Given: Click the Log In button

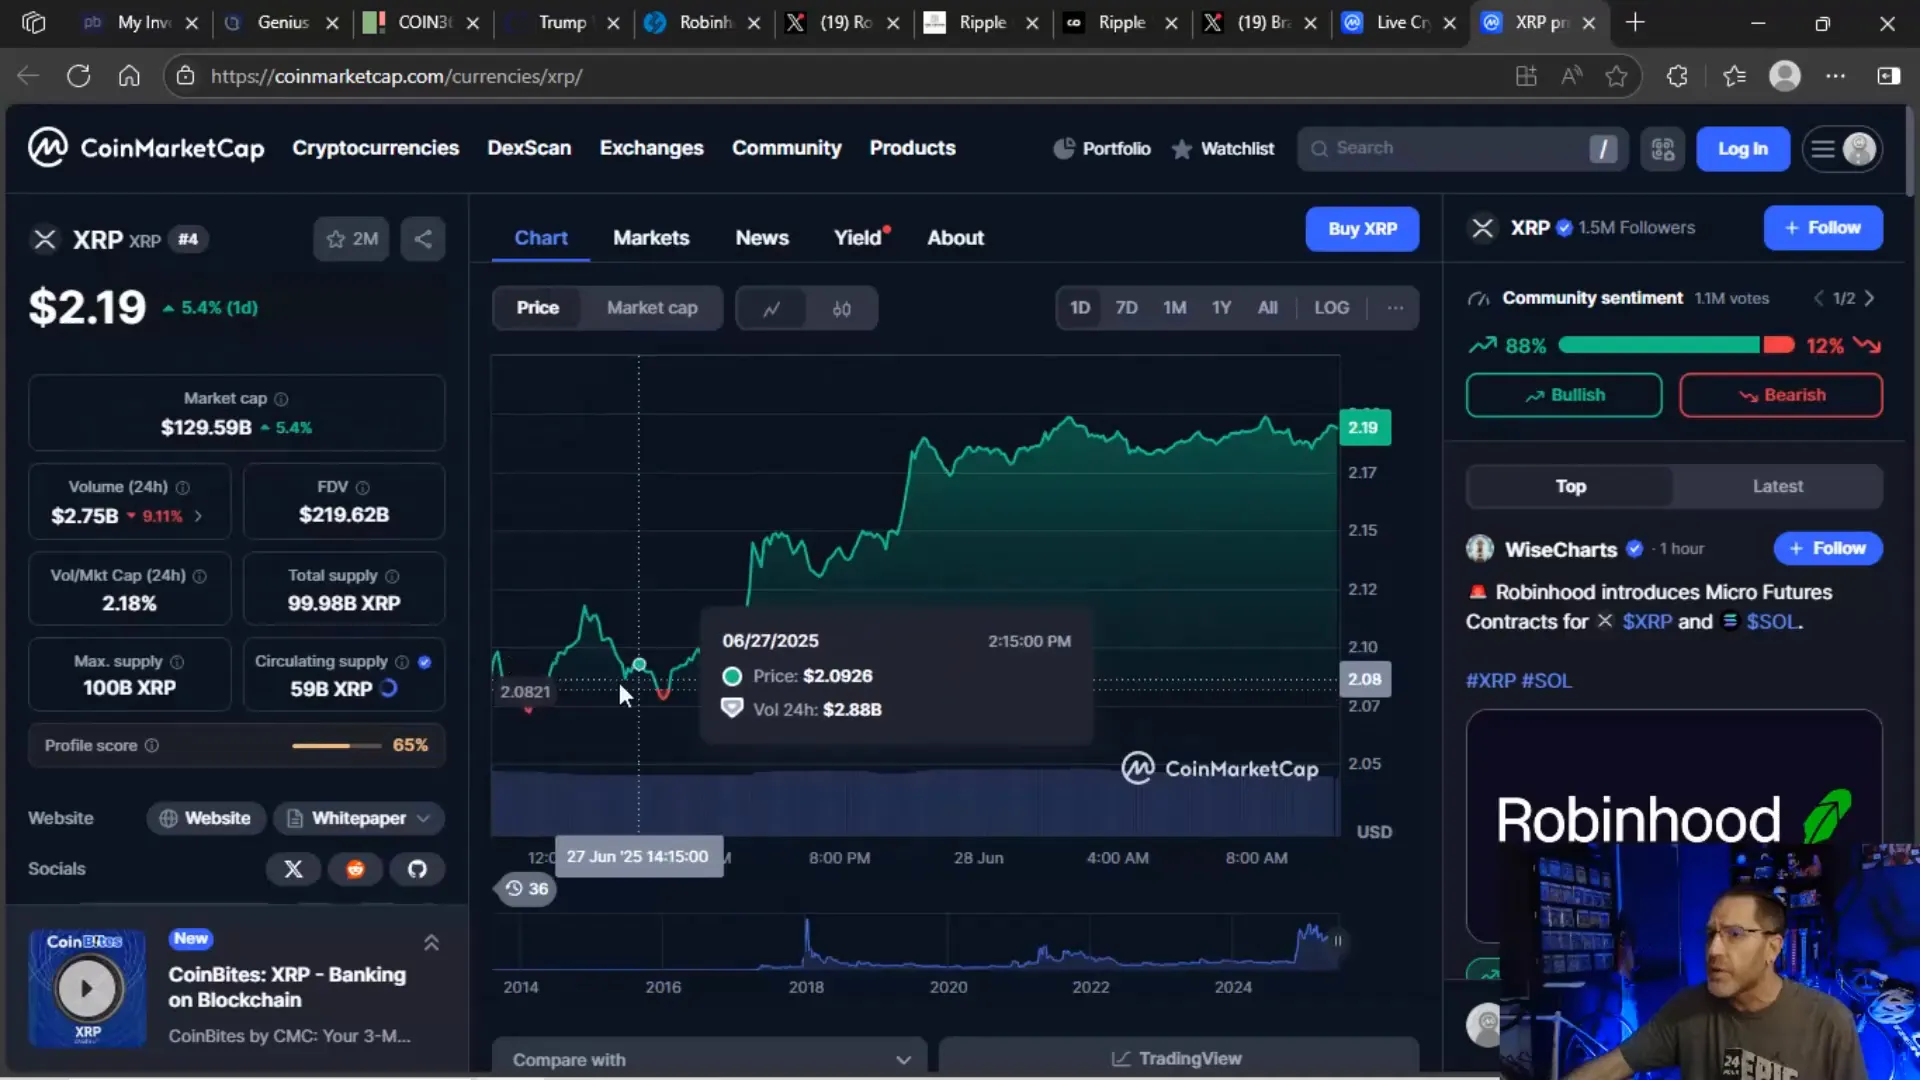Looking at the screenshot, I should [1742, 149].
